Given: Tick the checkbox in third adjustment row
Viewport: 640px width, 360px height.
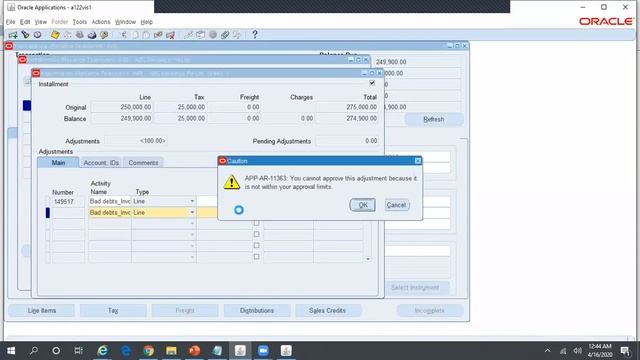Looking at the screenshot, I should pos(256,223).
